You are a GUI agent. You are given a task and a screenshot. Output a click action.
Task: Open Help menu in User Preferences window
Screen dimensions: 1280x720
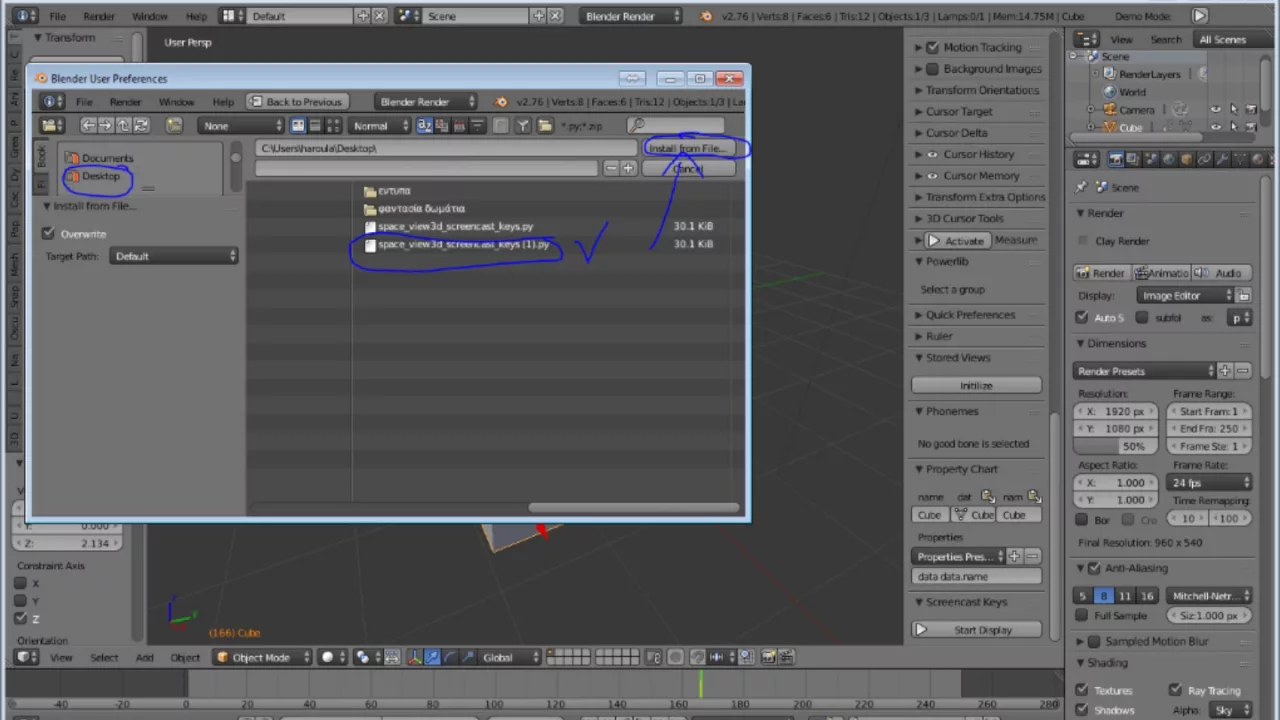(x=223, y=101)
